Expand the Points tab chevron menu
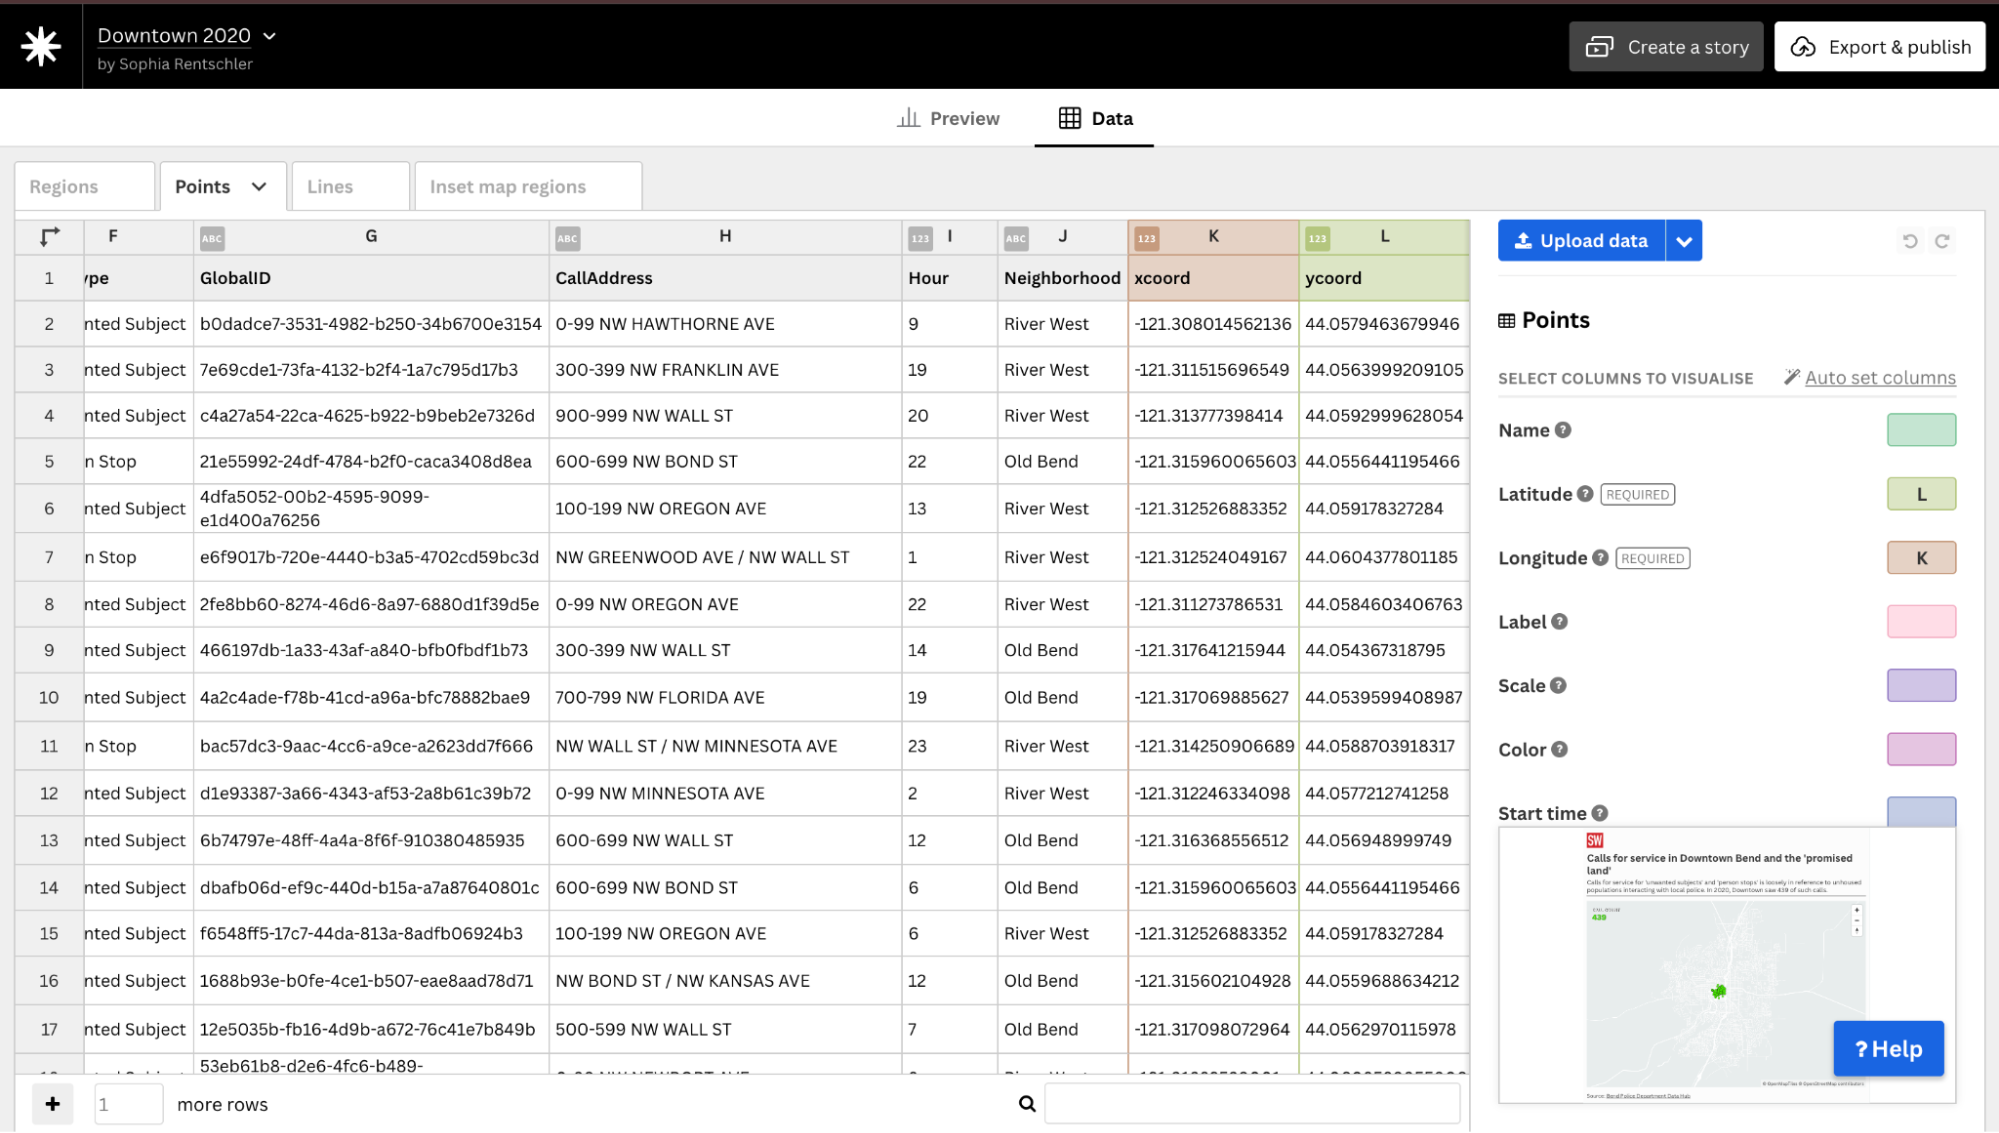The width and height of the screenshot is (1999, 1133). click(259, 187)
